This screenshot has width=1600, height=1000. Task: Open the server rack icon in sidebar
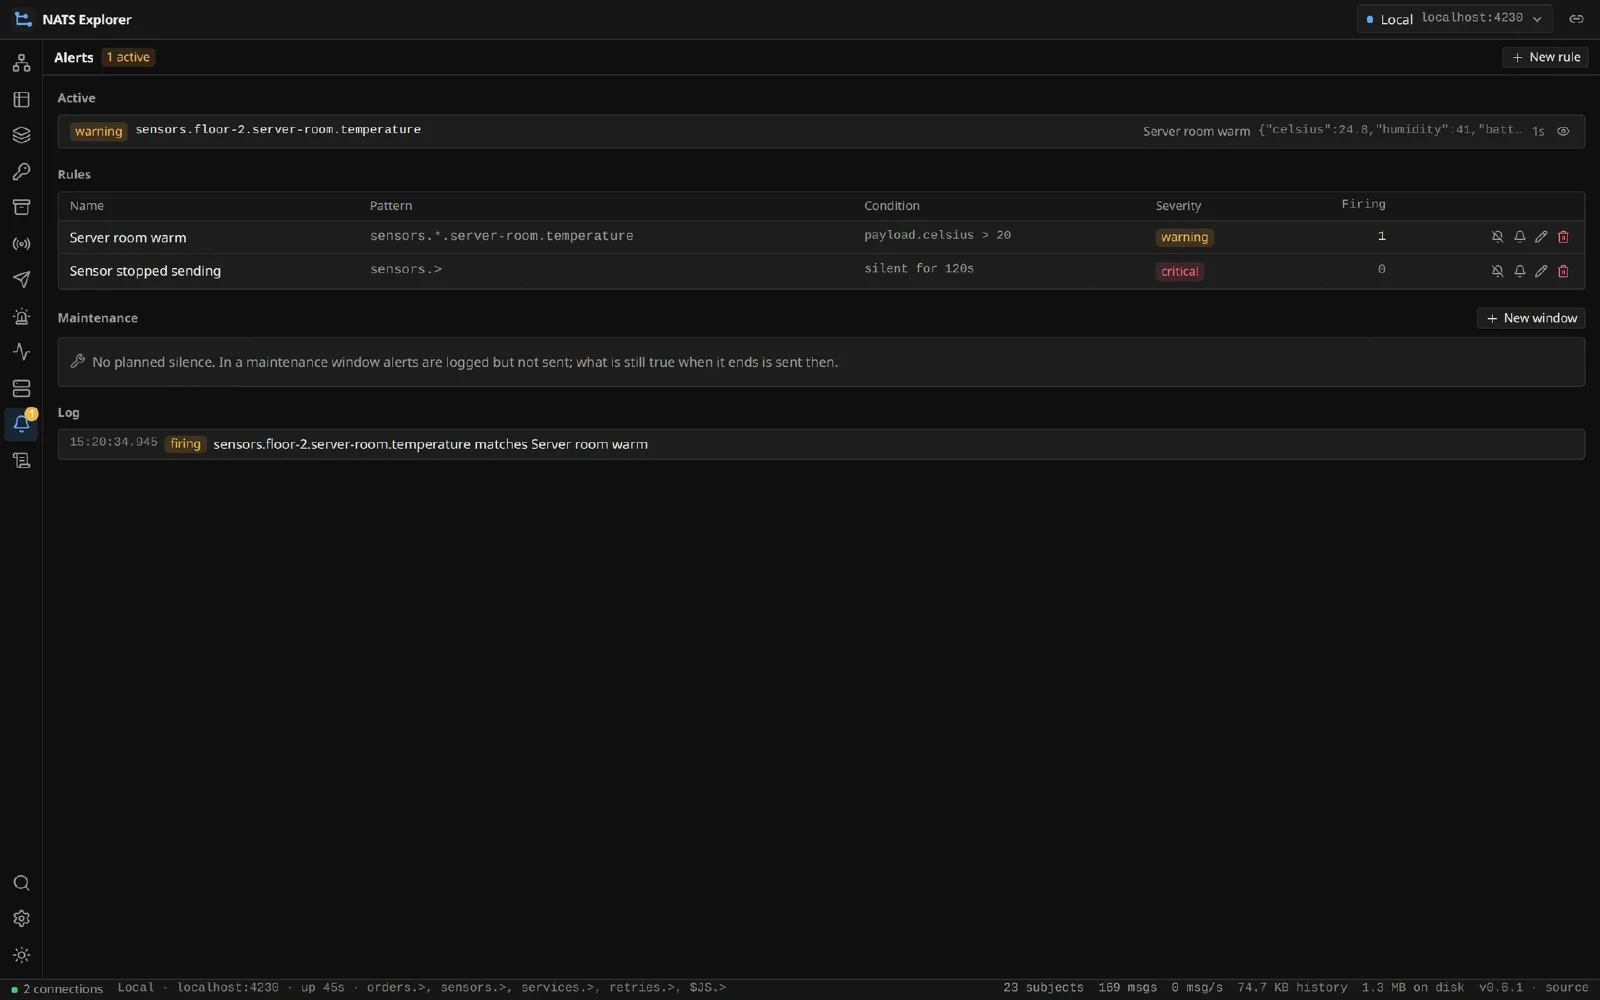[21, 388]
